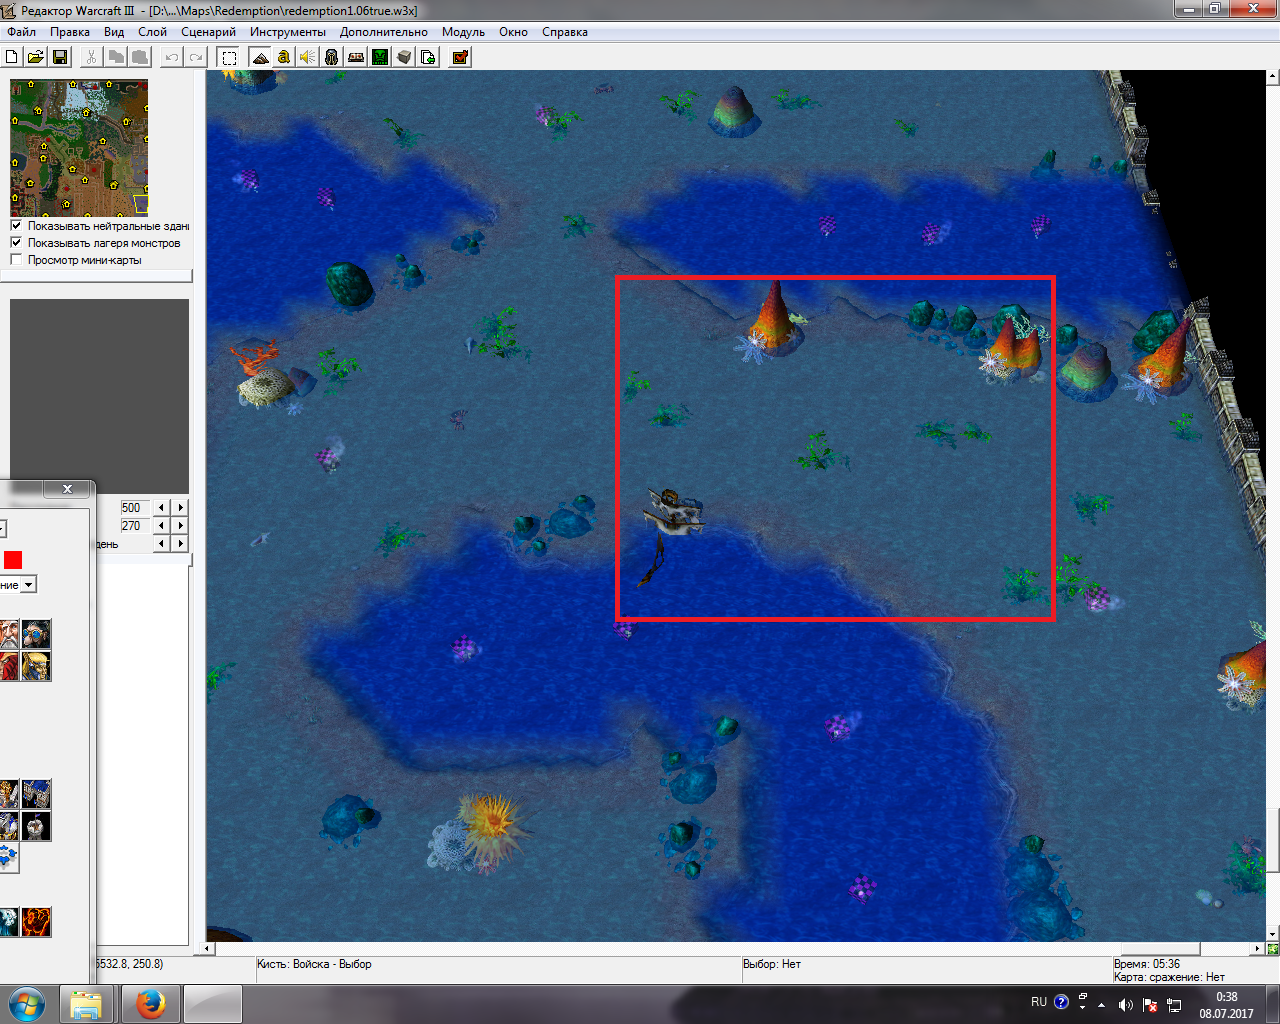Viewport: 1280px width, 1024px height.
Task: Open Windows Explorer from the taskbar
Action: tap(86, 1004)
